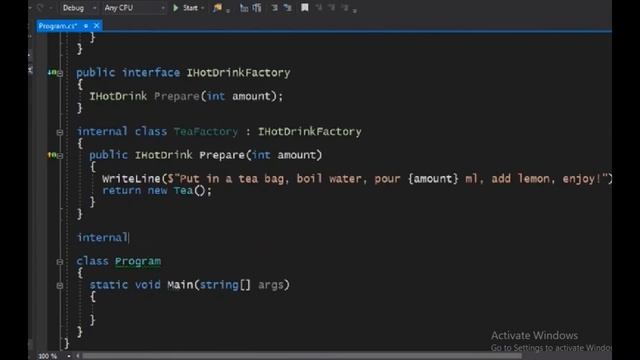The height and width of the screenshot is (360, 640).
Task: Collapse the Program class block
Action: pos(60,262)
